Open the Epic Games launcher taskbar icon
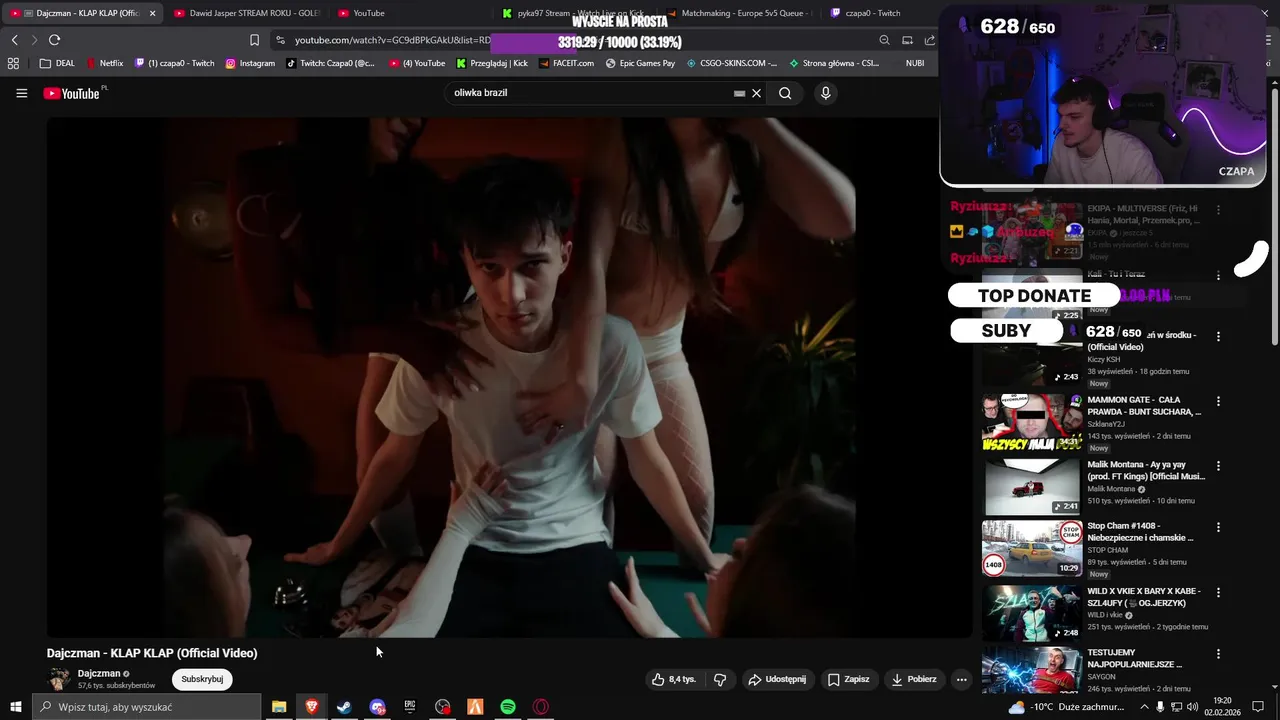Screen dimensions: 1280x720 [410, 707]
